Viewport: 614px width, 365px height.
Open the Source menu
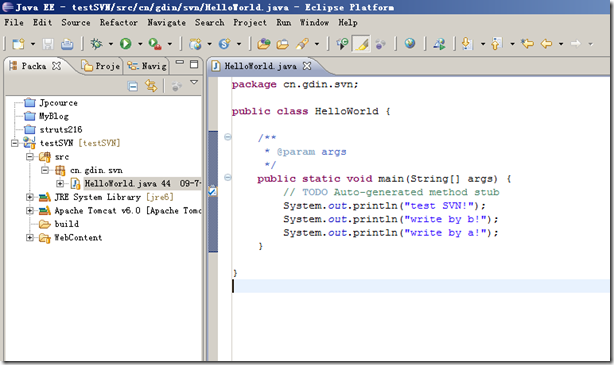pyautogui.click(x=76, y=23)
